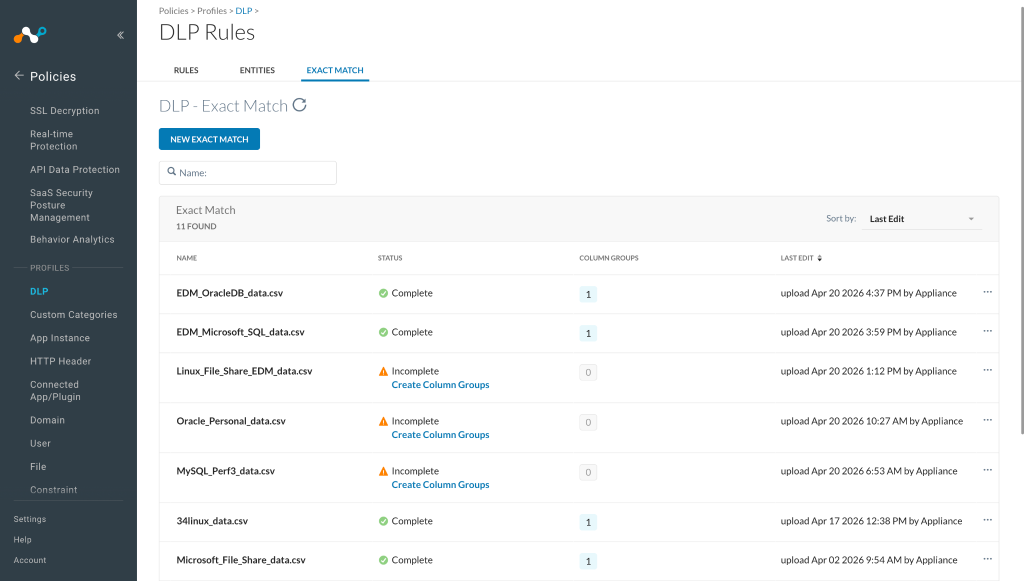Click green Complete check for EDM_Microsoft_SQL_data.csv

383,332
